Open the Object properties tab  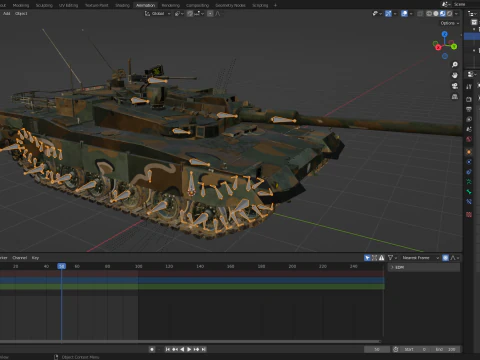click(x=469, y=152)
